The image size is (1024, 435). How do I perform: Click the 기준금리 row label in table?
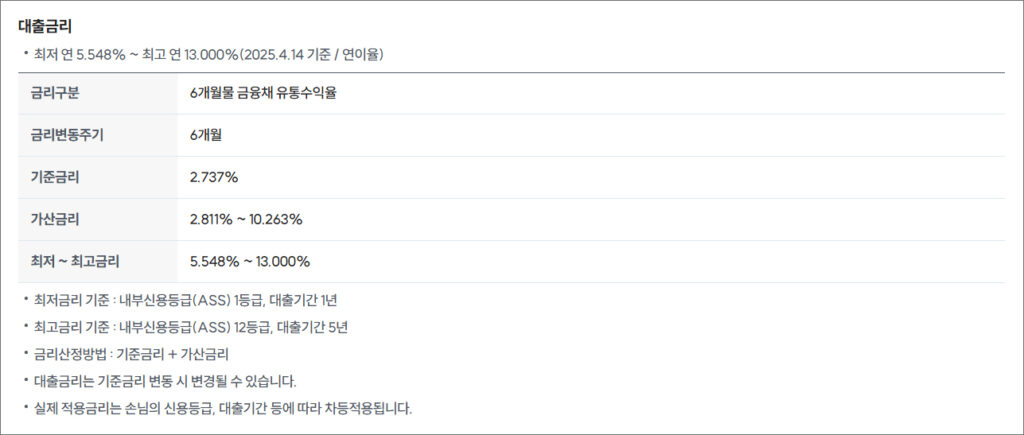click(x=55, y=177)
